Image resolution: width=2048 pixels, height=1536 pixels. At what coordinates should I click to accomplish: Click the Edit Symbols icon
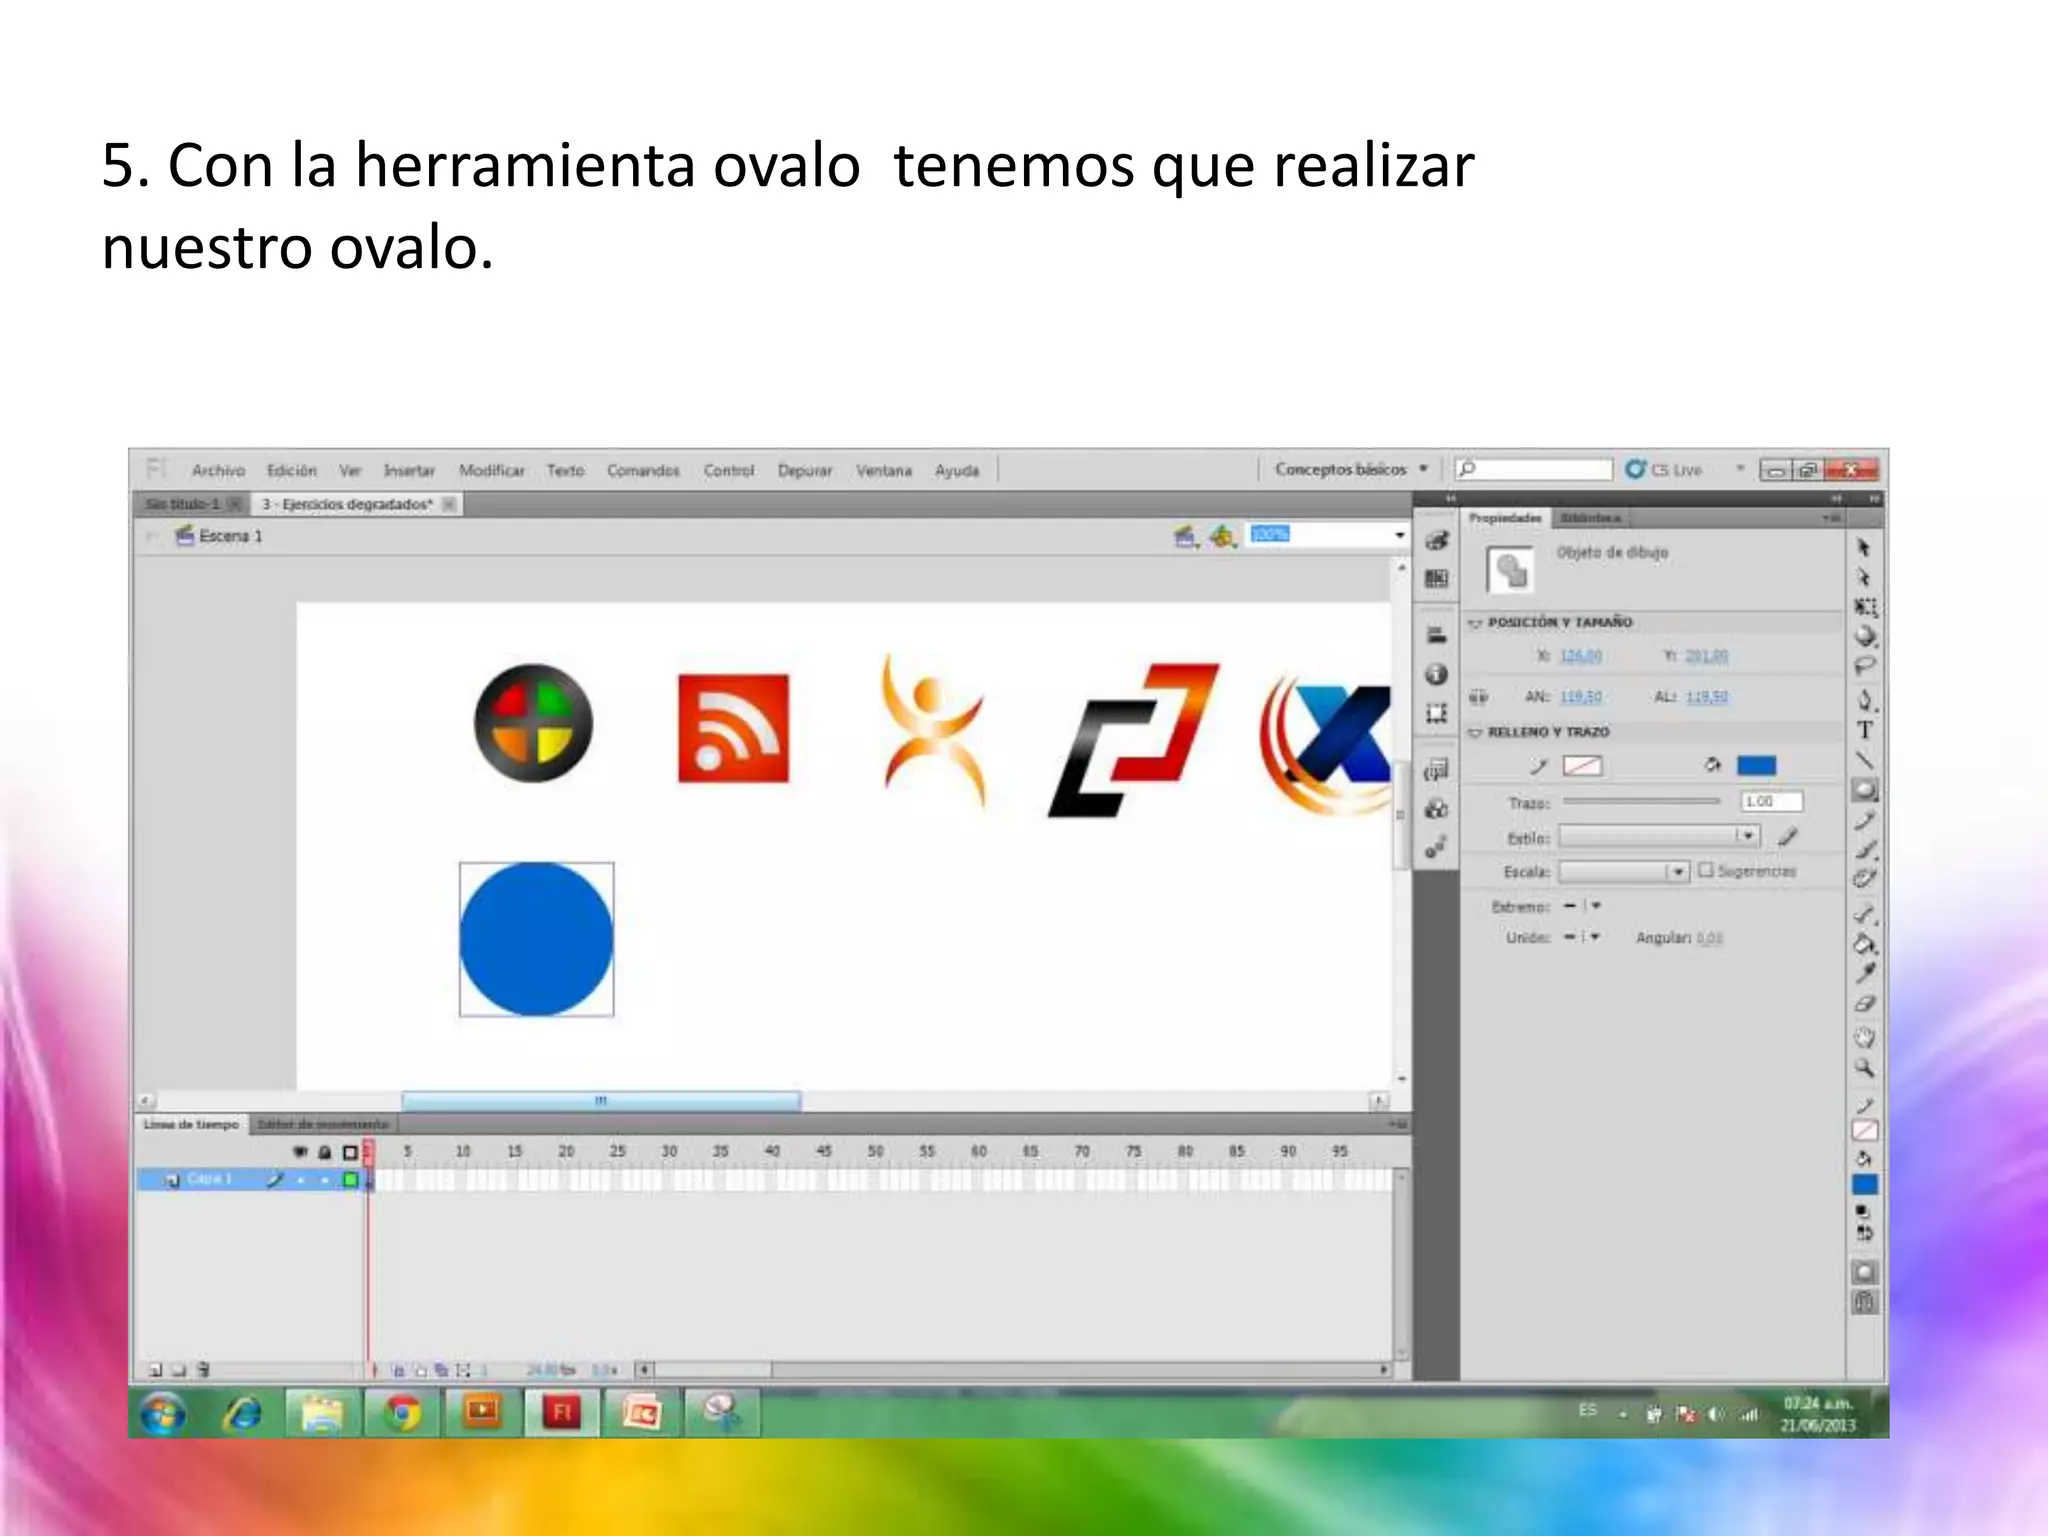[1222, 536]
